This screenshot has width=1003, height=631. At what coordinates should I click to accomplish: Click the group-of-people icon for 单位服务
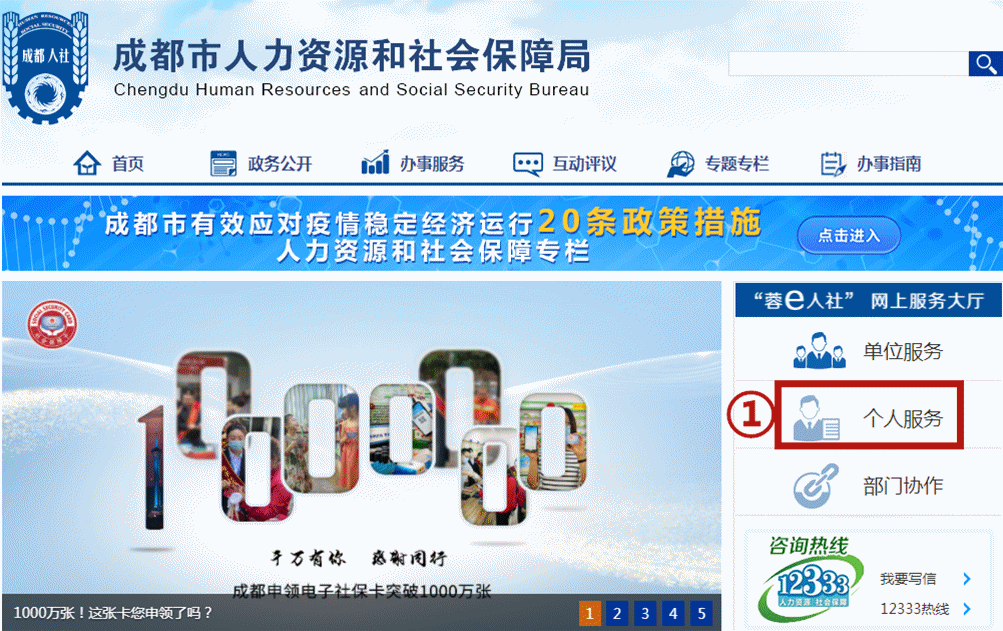click(819, 351)
